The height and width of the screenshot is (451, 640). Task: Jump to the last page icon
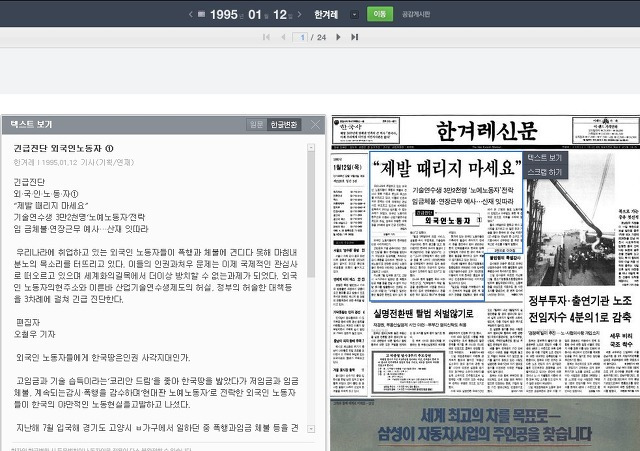[355, 37]
